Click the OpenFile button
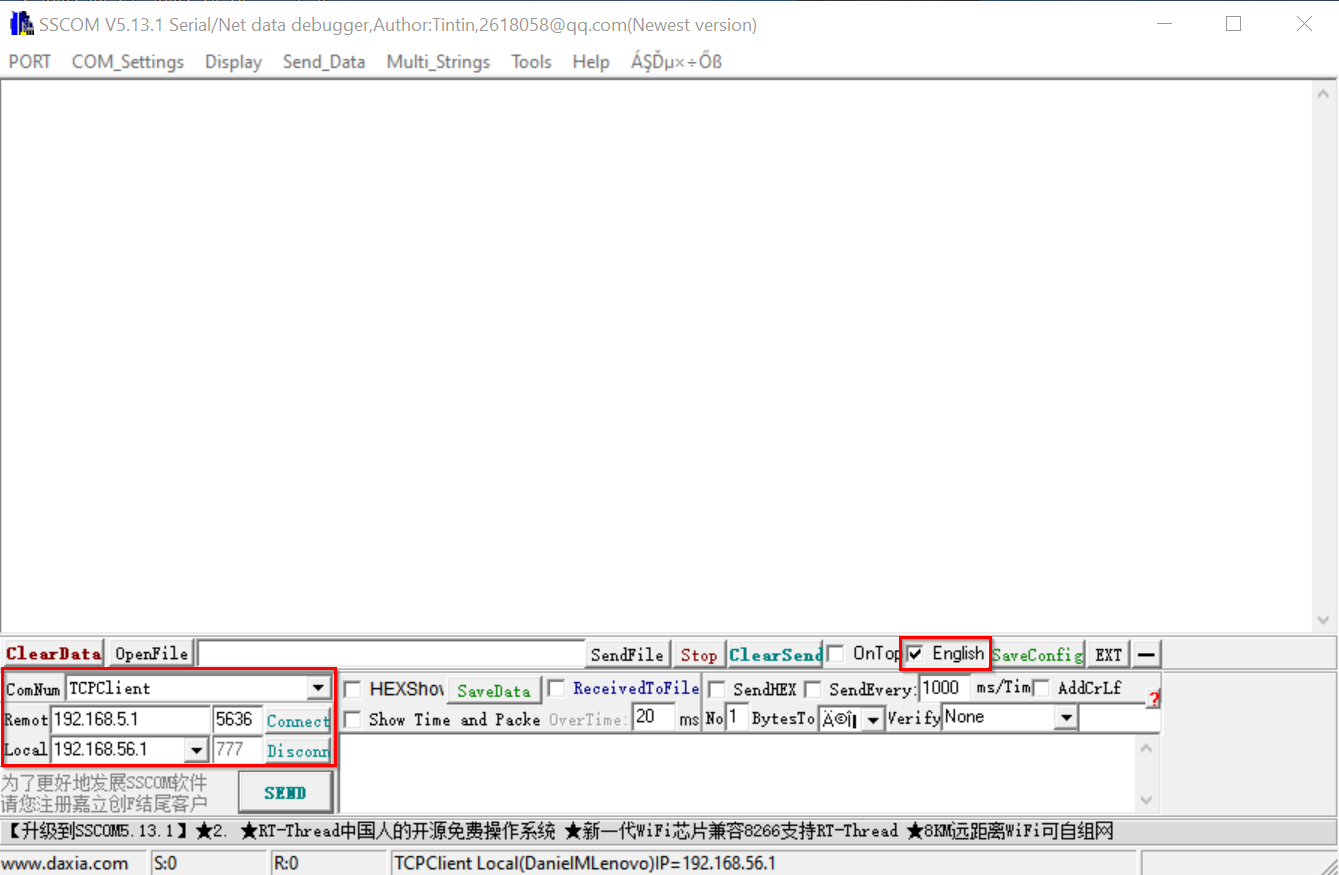 151,654
